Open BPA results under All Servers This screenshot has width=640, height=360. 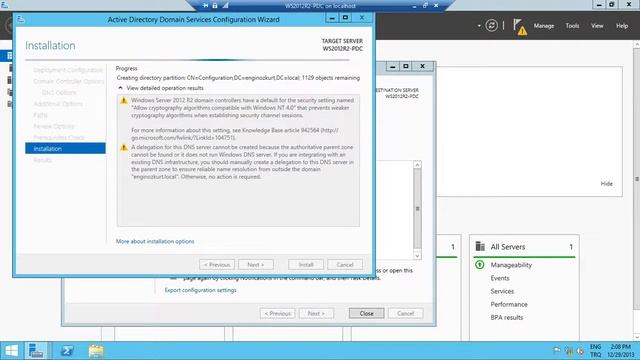pos(507,317)
